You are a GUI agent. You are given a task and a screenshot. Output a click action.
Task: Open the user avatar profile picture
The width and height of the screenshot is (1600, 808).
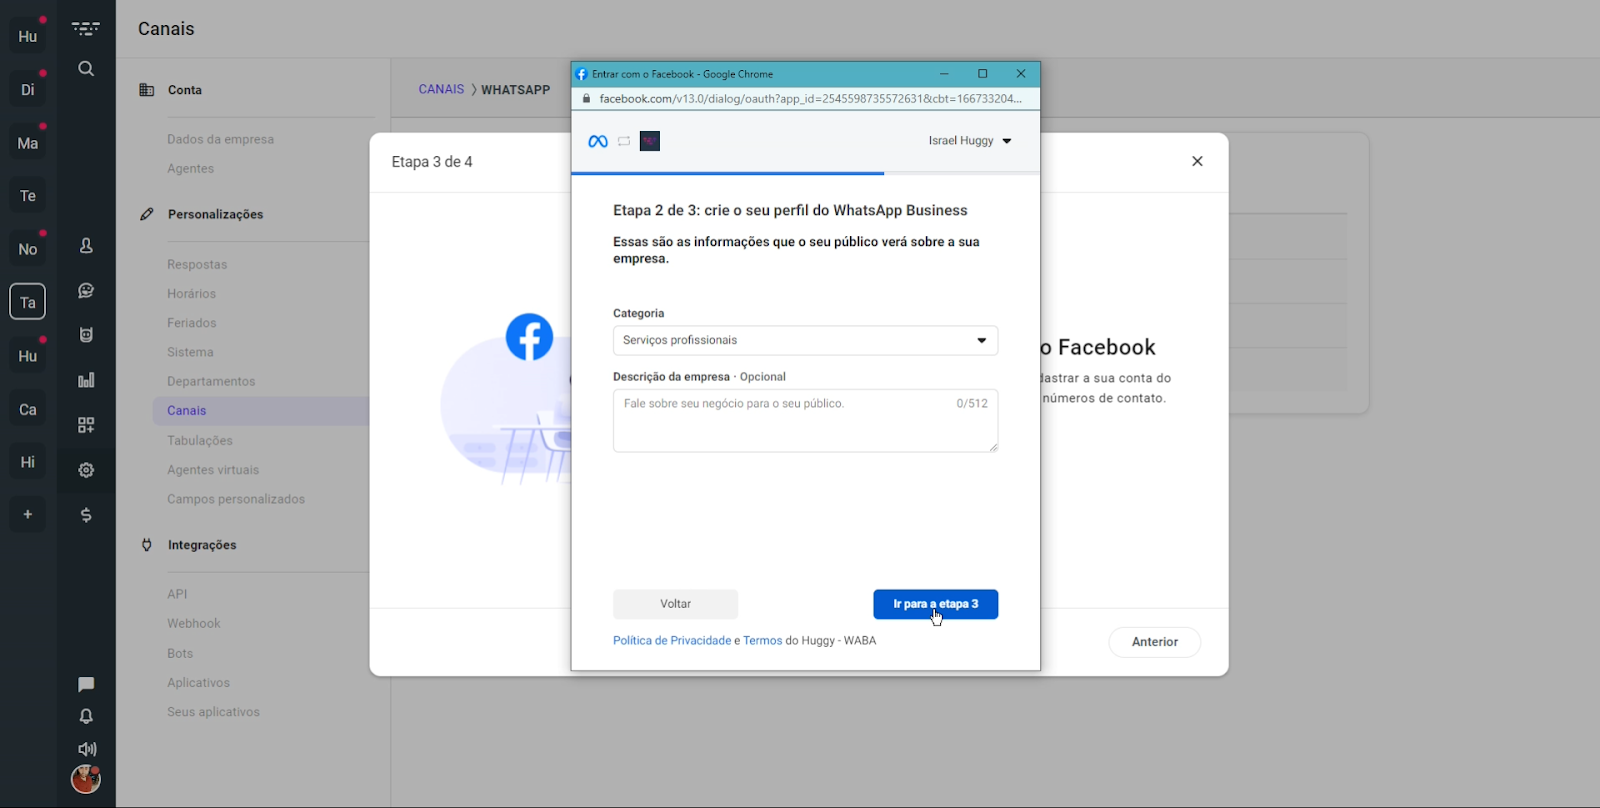86,779
